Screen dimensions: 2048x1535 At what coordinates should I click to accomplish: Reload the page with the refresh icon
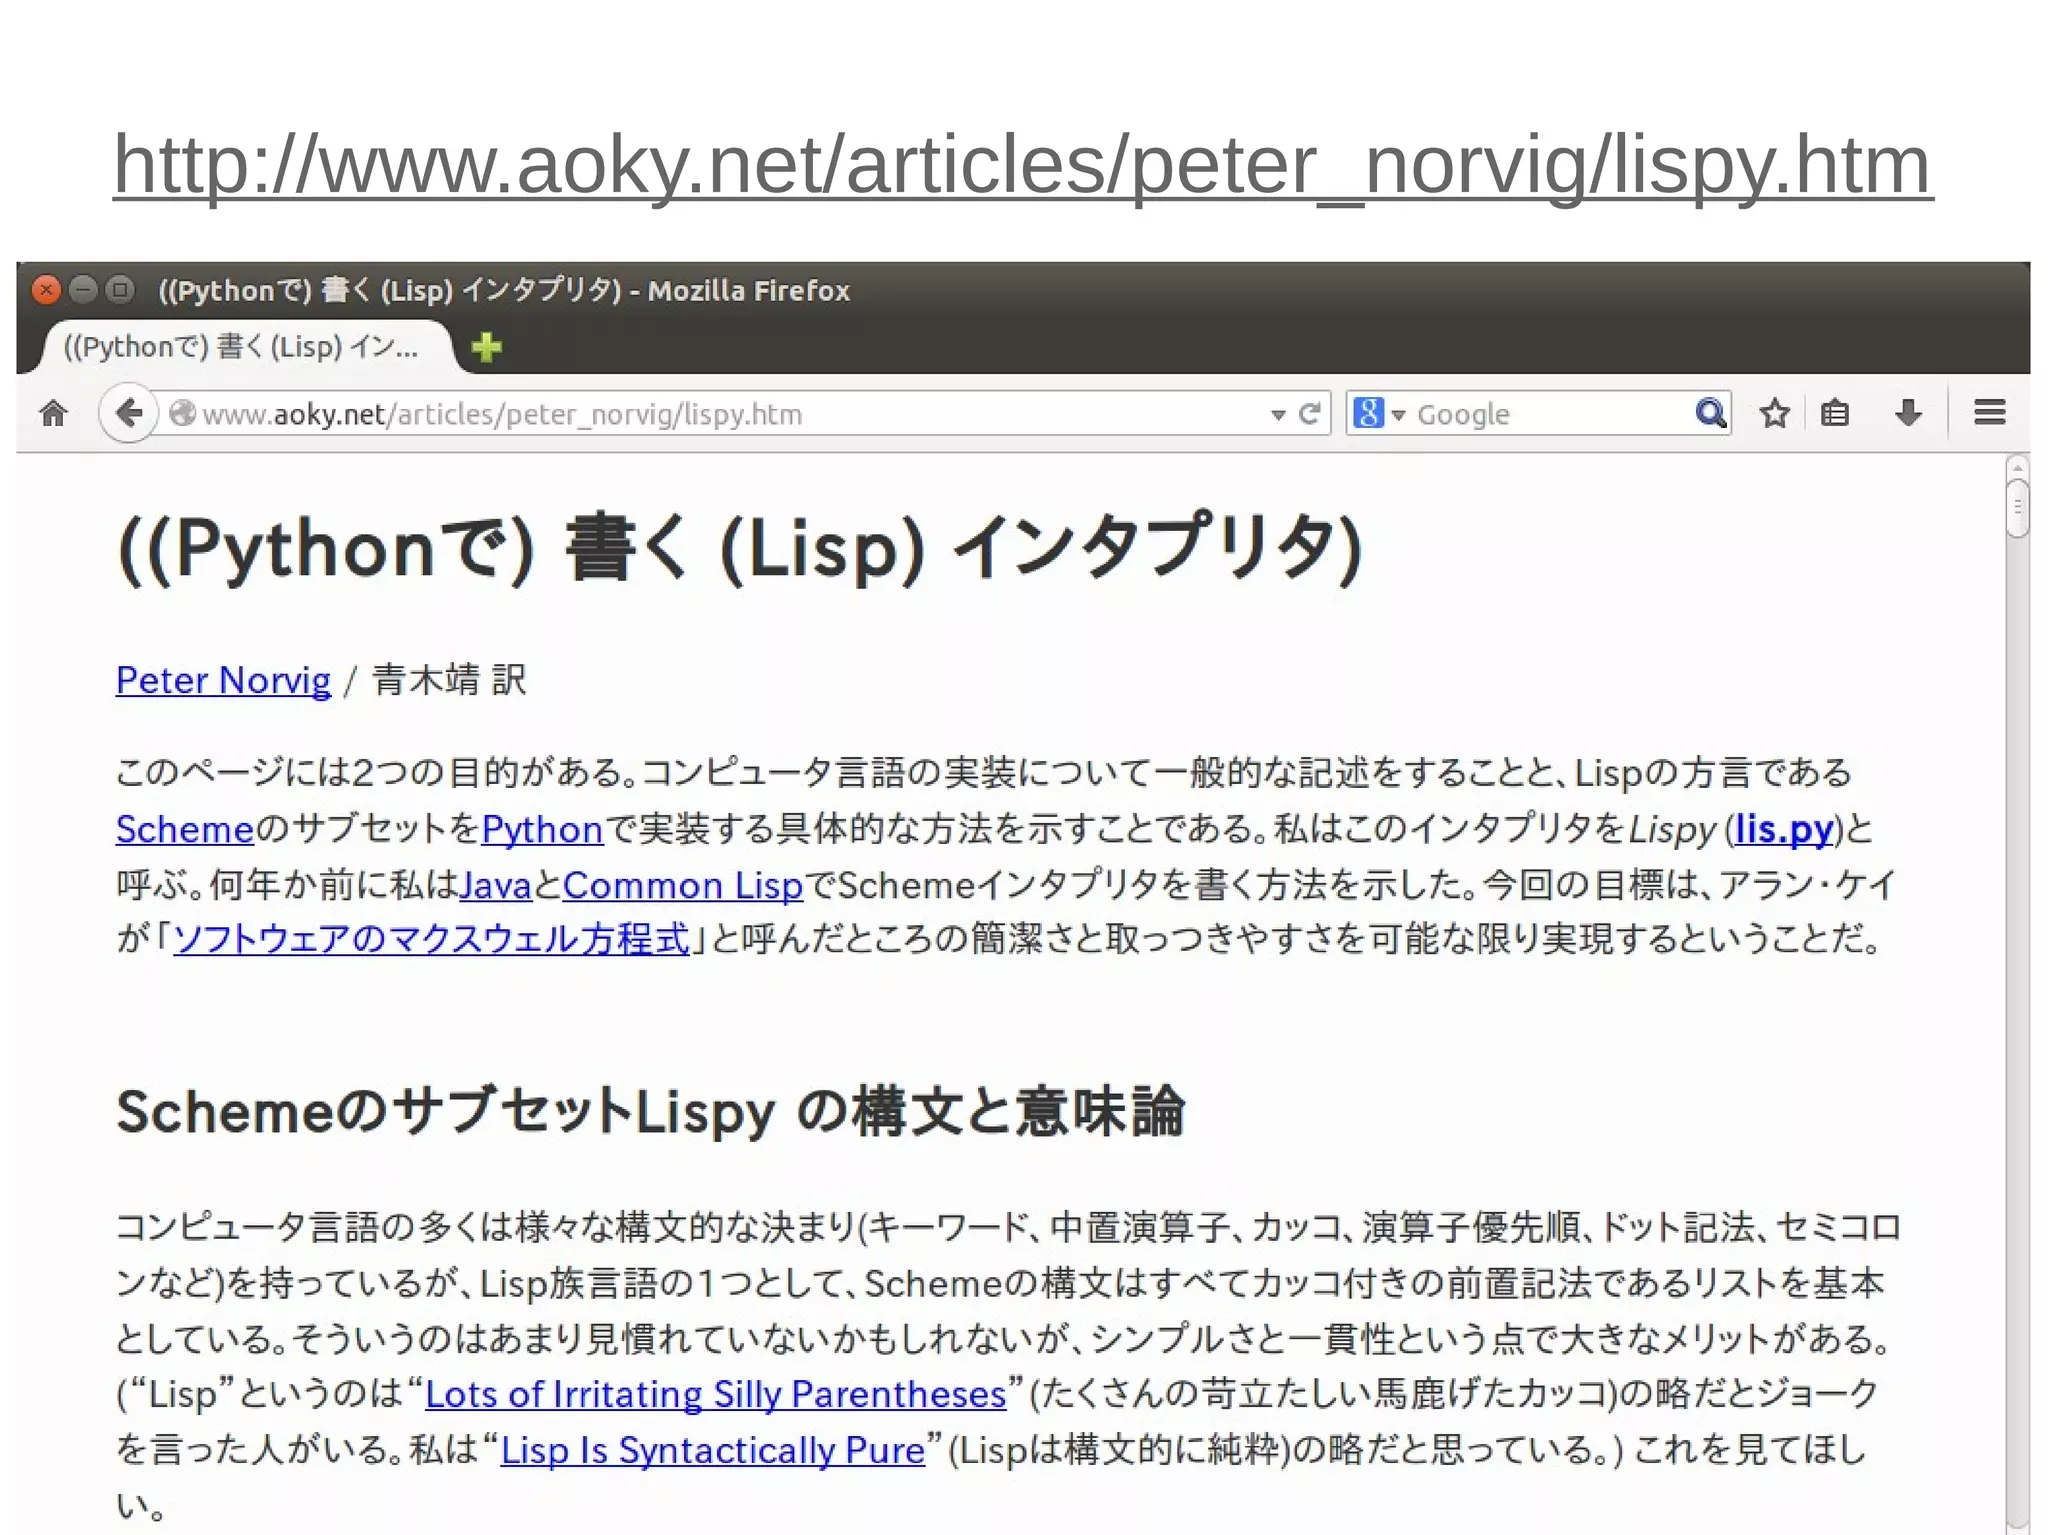tap(1309, 413)
